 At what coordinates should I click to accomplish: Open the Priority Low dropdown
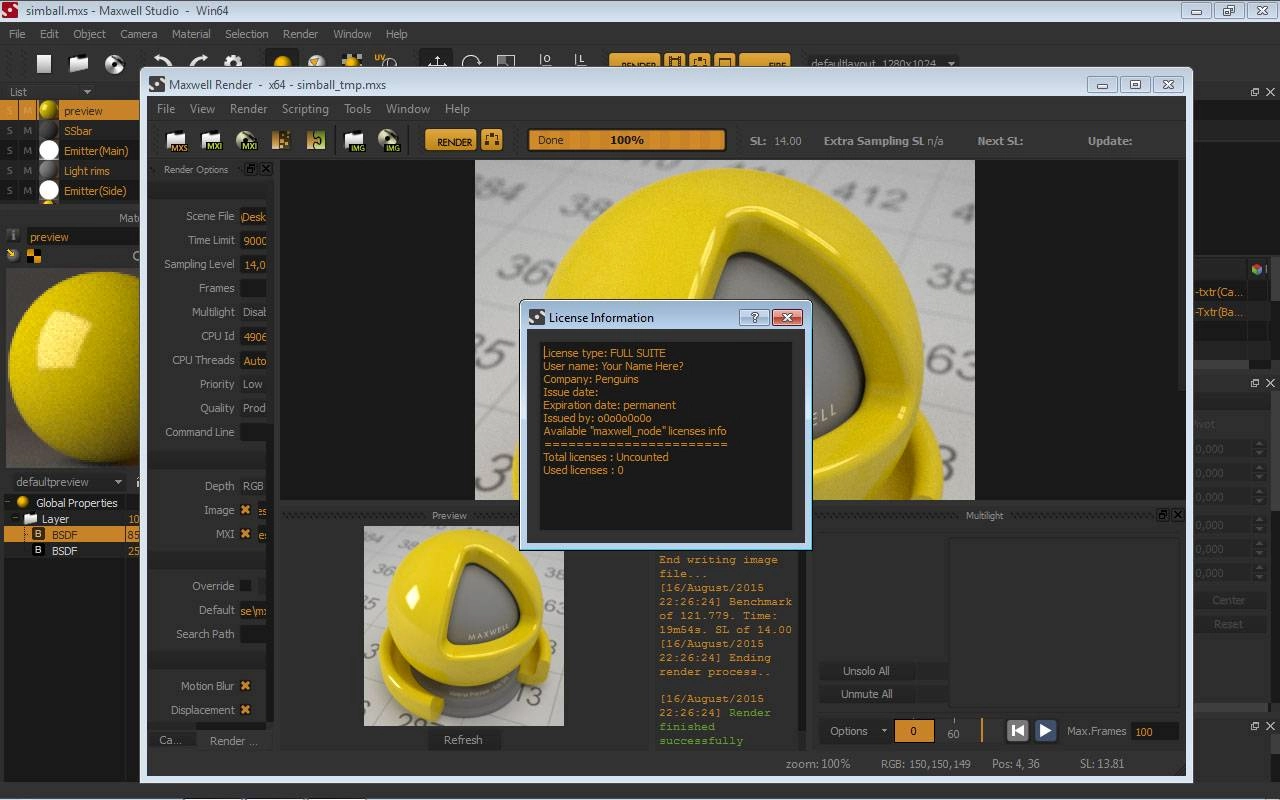click(x=254, y=384)
